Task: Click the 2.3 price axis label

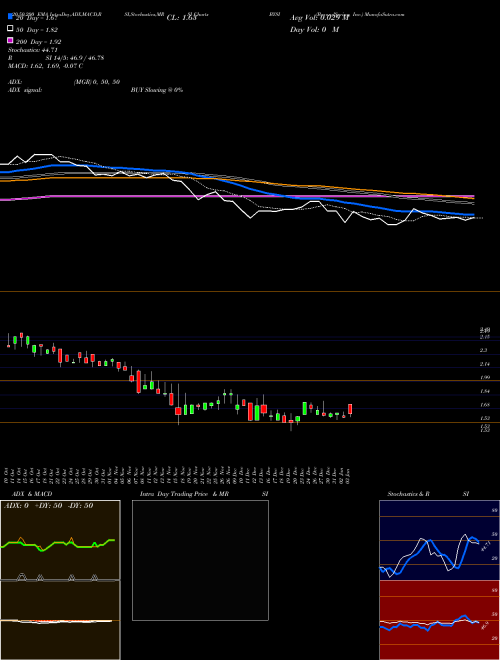Action: click(x=483, y=350)
